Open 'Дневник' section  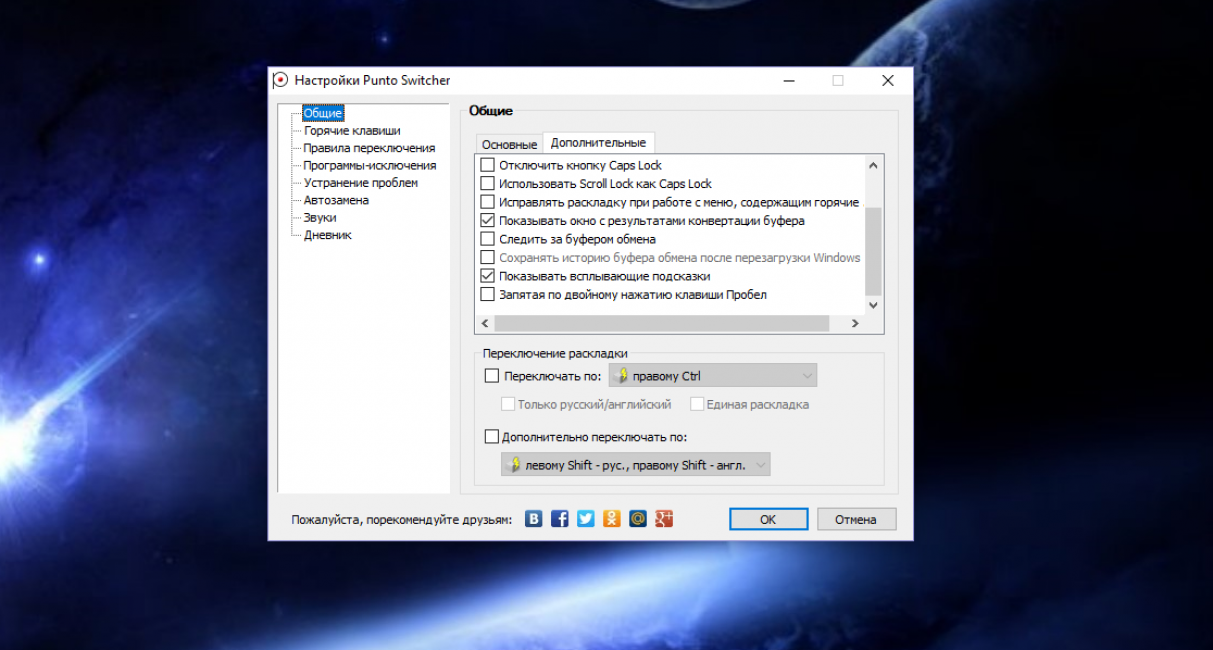(x=328, y=235)
